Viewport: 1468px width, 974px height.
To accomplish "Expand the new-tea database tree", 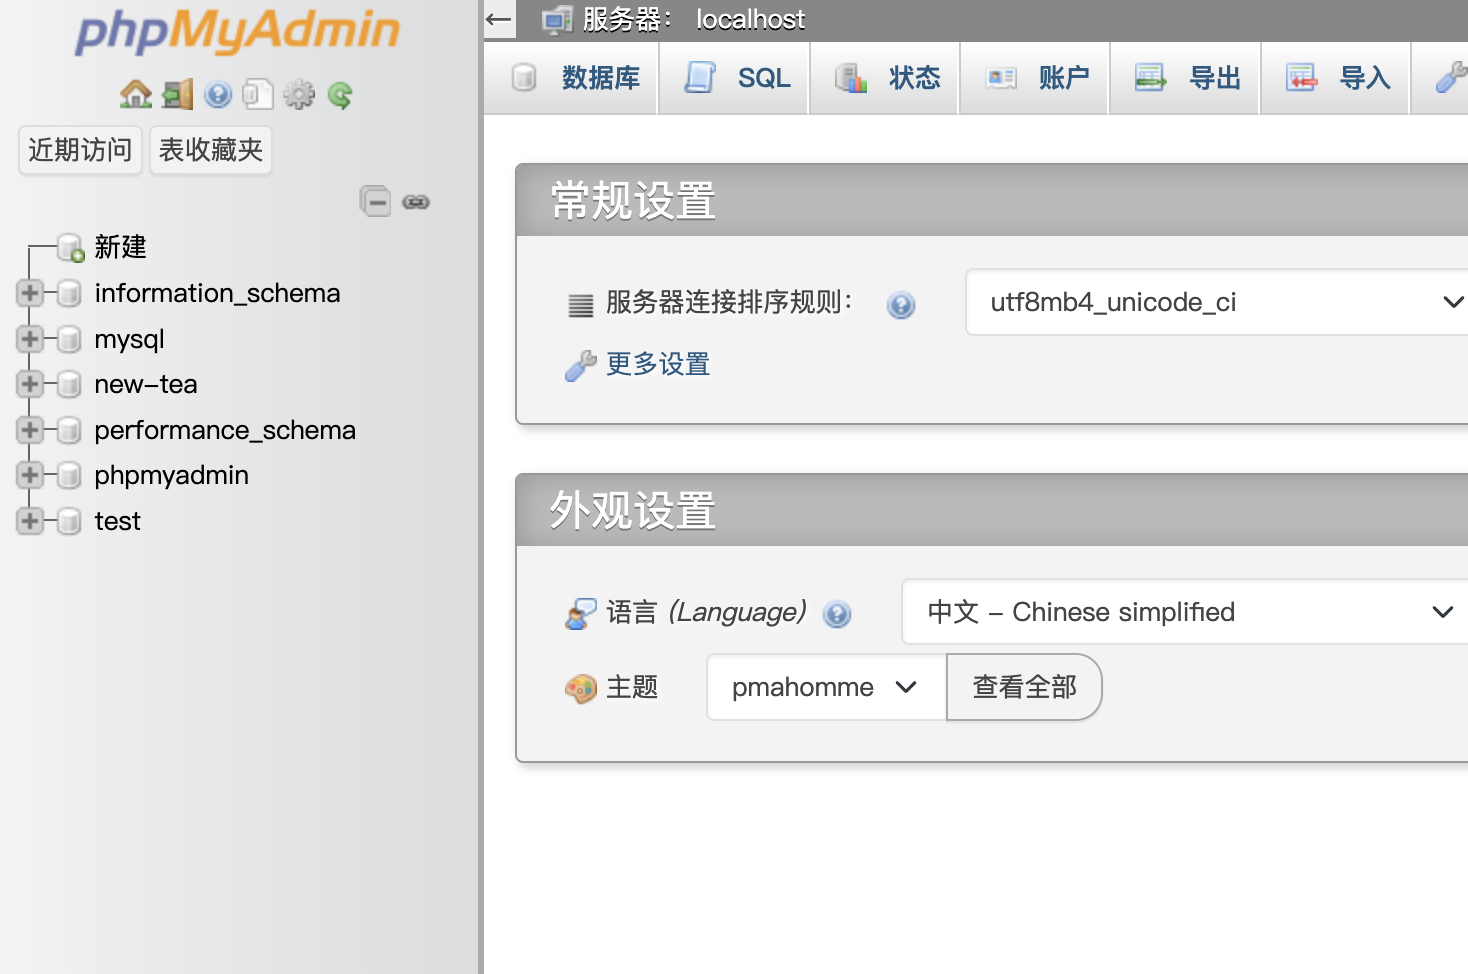I will point(30,384).
